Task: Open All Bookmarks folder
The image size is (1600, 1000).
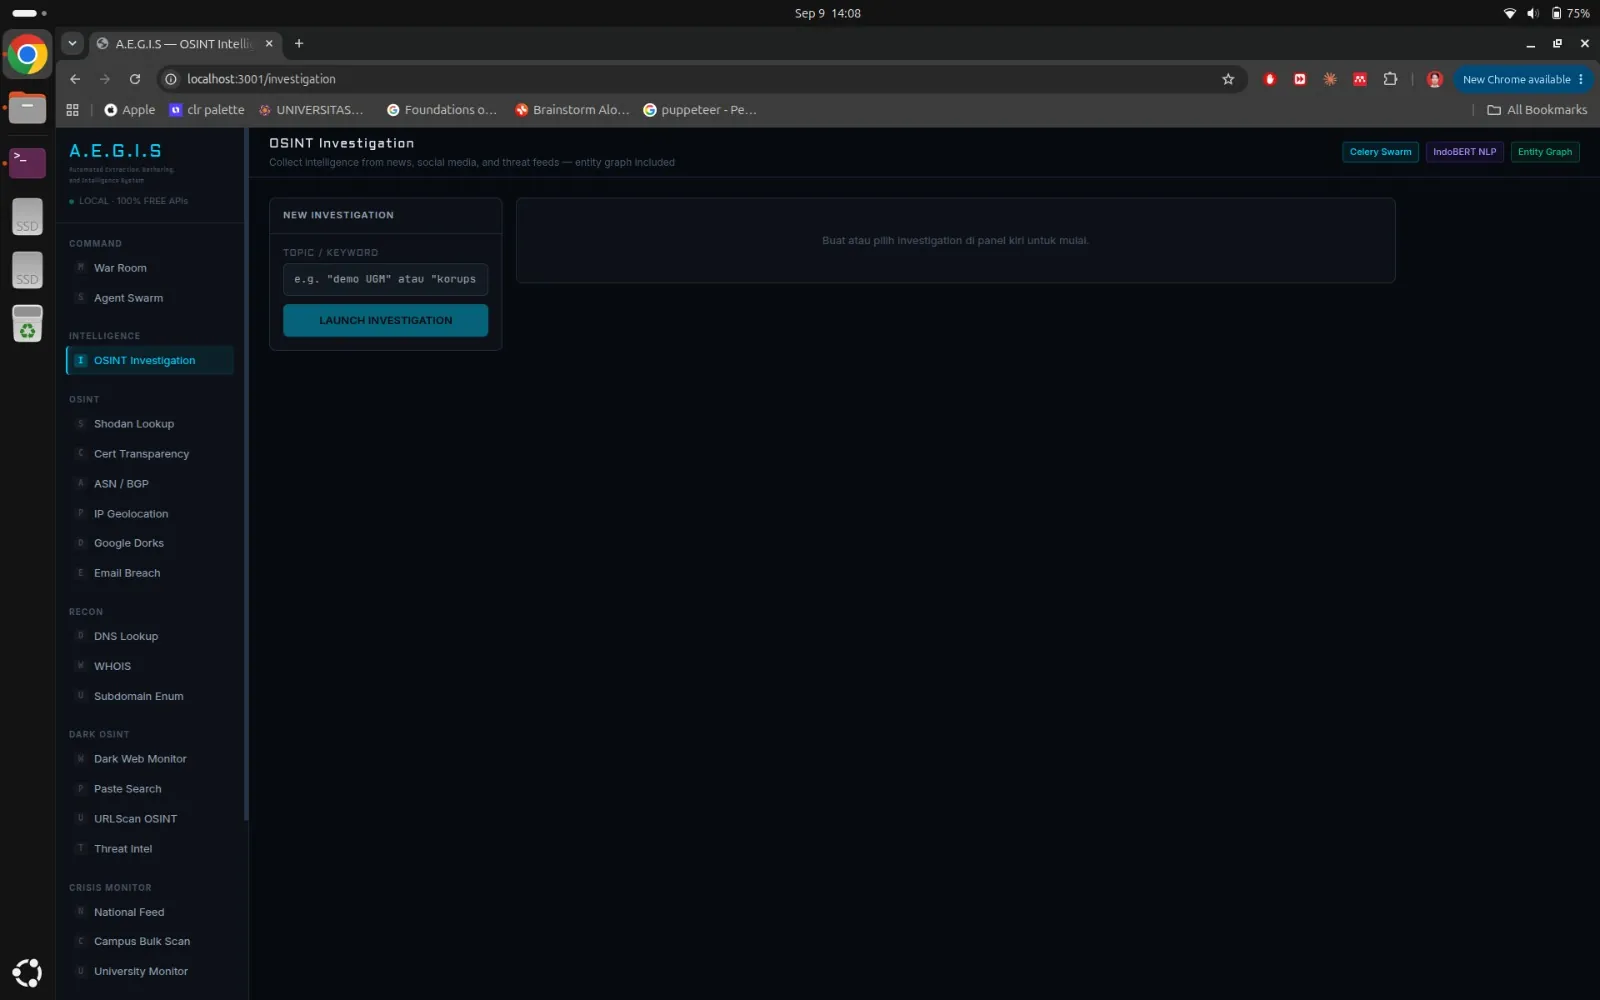Action: pyautogui.click(x=1537, y=110)
